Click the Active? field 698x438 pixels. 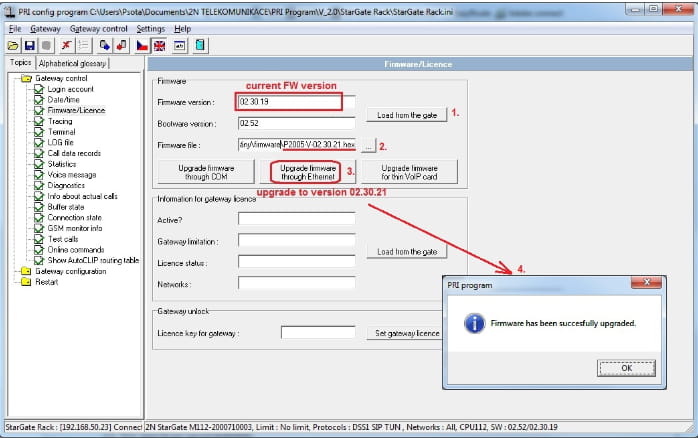pos(296,219)
